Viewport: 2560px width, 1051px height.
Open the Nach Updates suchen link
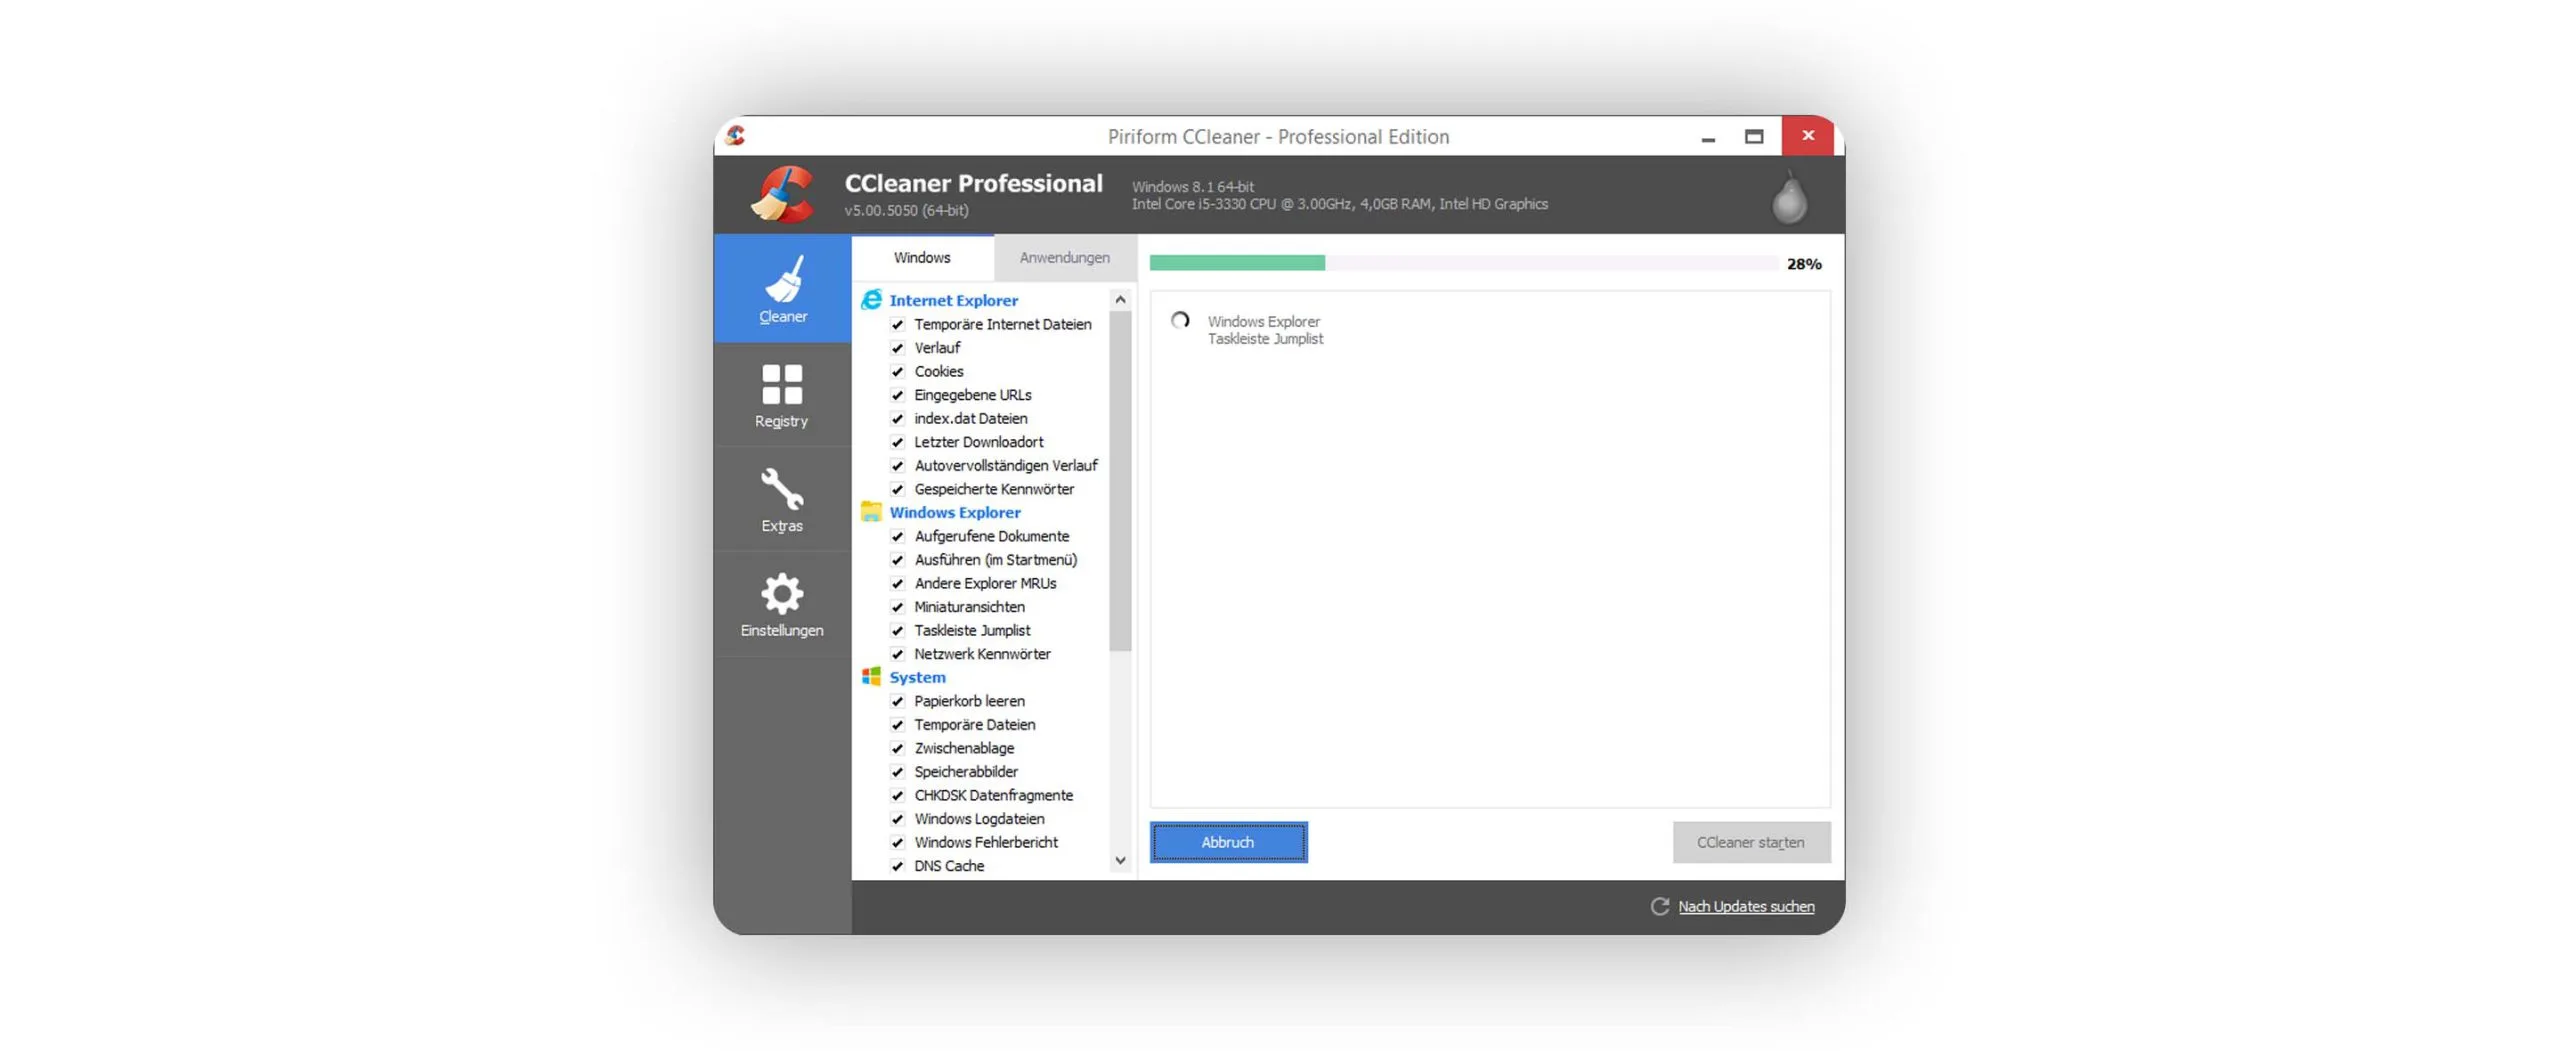click(1745, 906)
